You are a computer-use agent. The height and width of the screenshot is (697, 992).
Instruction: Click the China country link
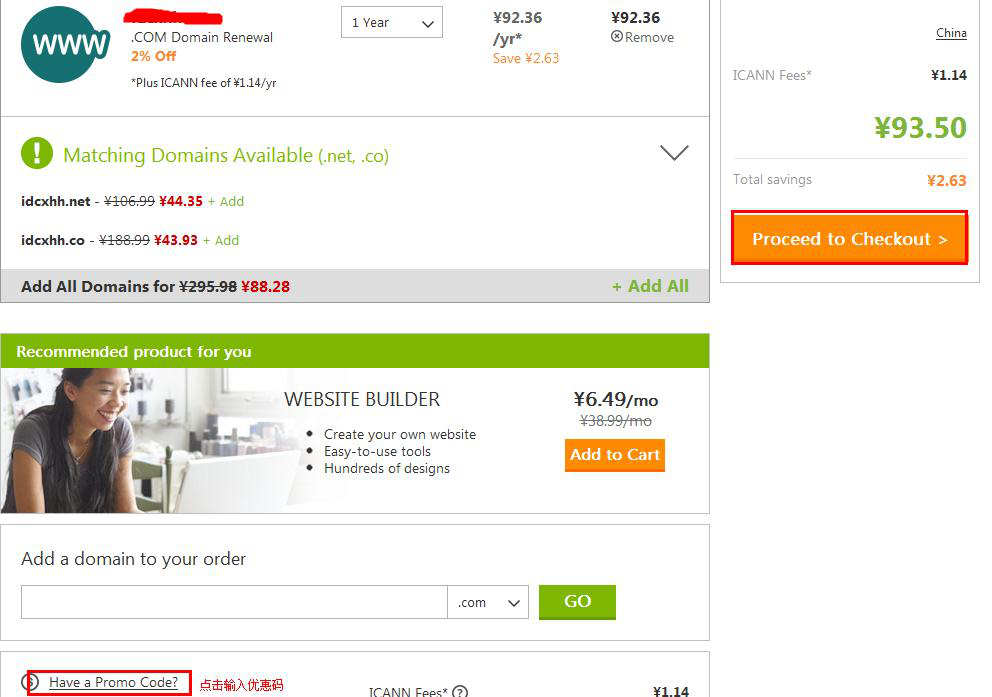pos(951,33)
